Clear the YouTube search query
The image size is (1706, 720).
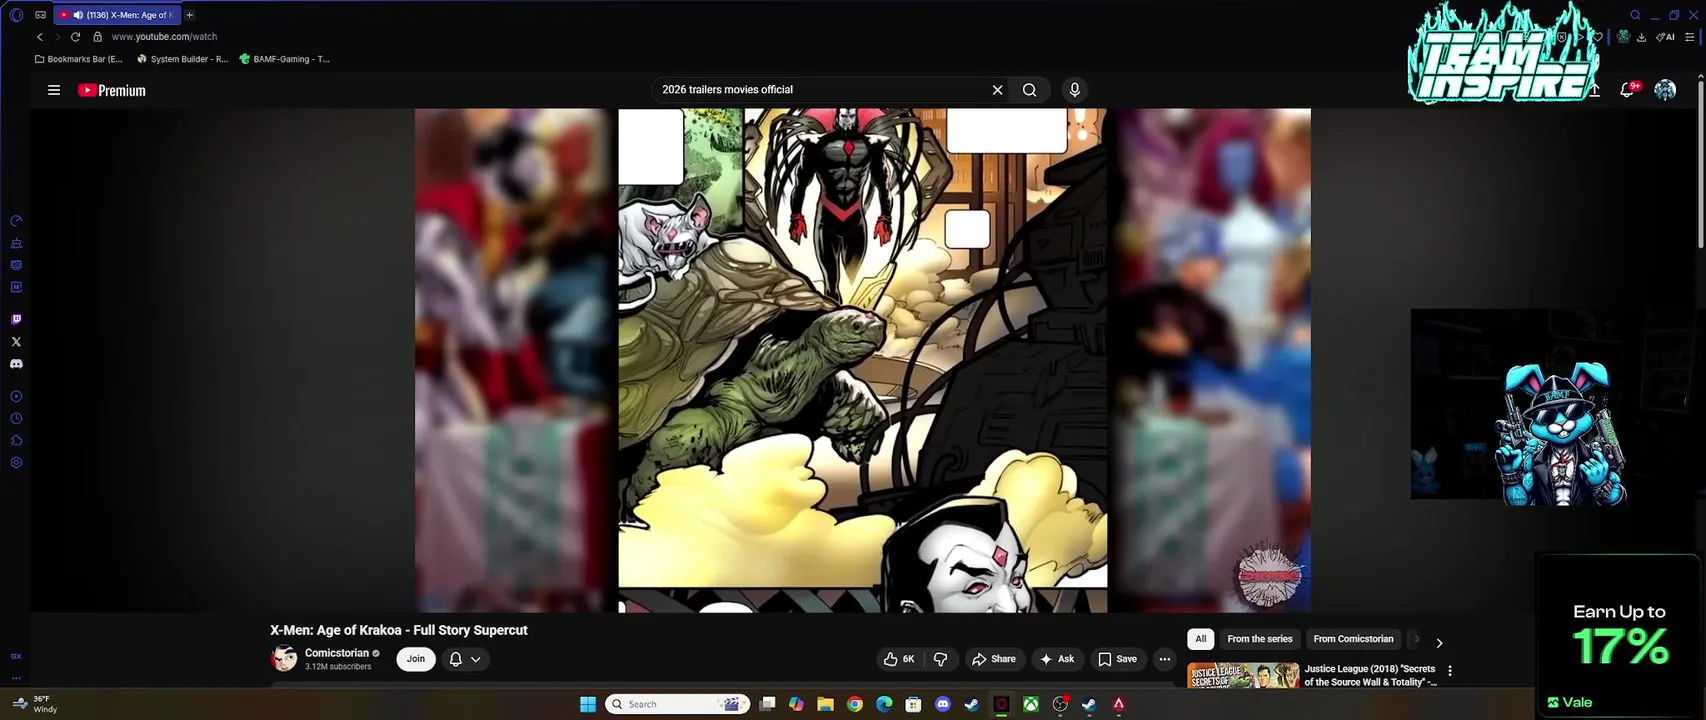click(x=997, y=90)
